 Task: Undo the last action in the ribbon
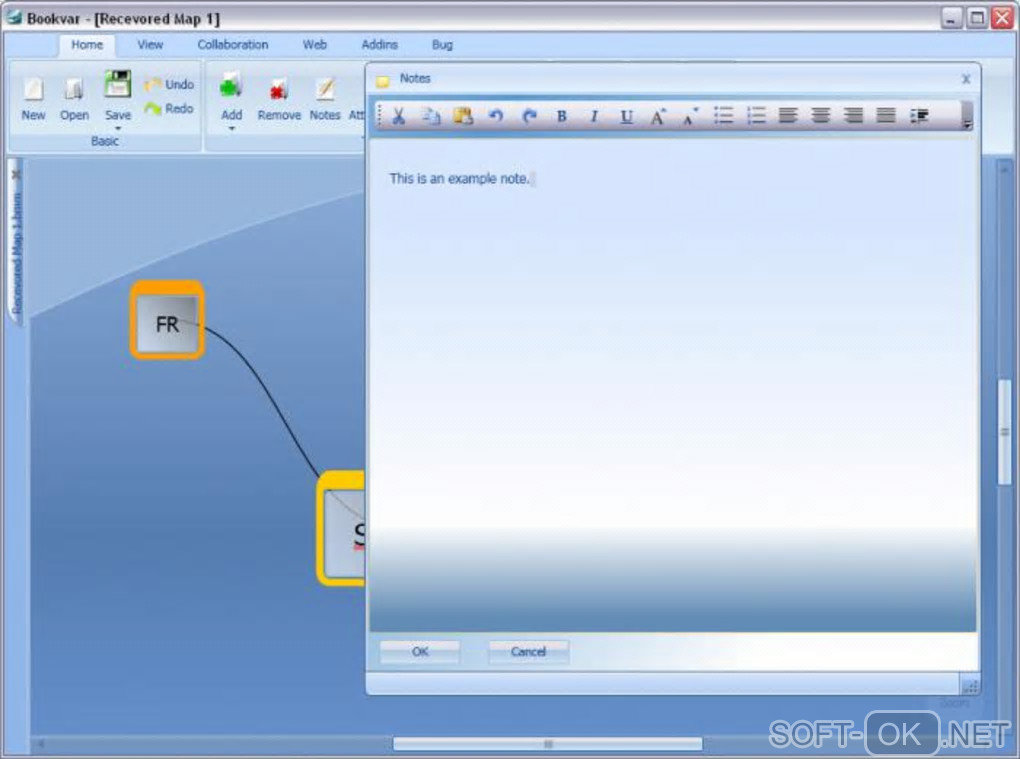tap(169, 85)
